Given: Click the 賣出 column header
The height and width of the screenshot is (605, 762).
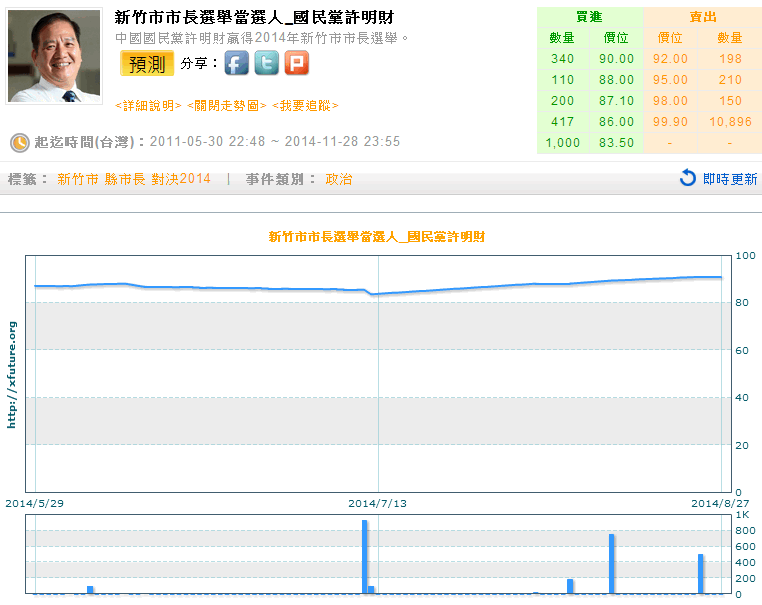Looking at the screenshot, I should coord(703,17).
